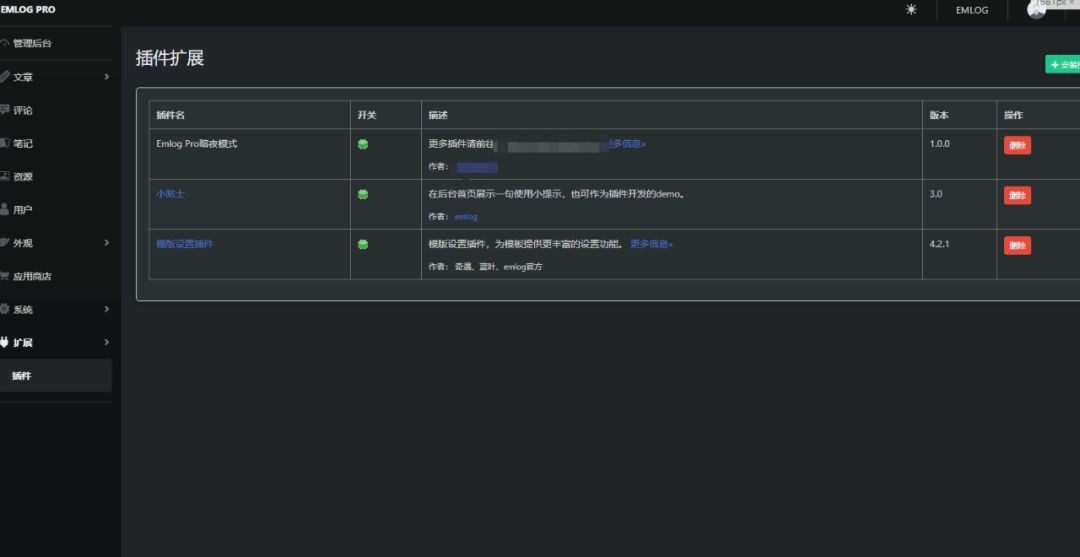Viewport: 1080px width, 557px height.
Task: Toggle the Emlog Pro dark mode plugin switch
Action: coord(363,144)
